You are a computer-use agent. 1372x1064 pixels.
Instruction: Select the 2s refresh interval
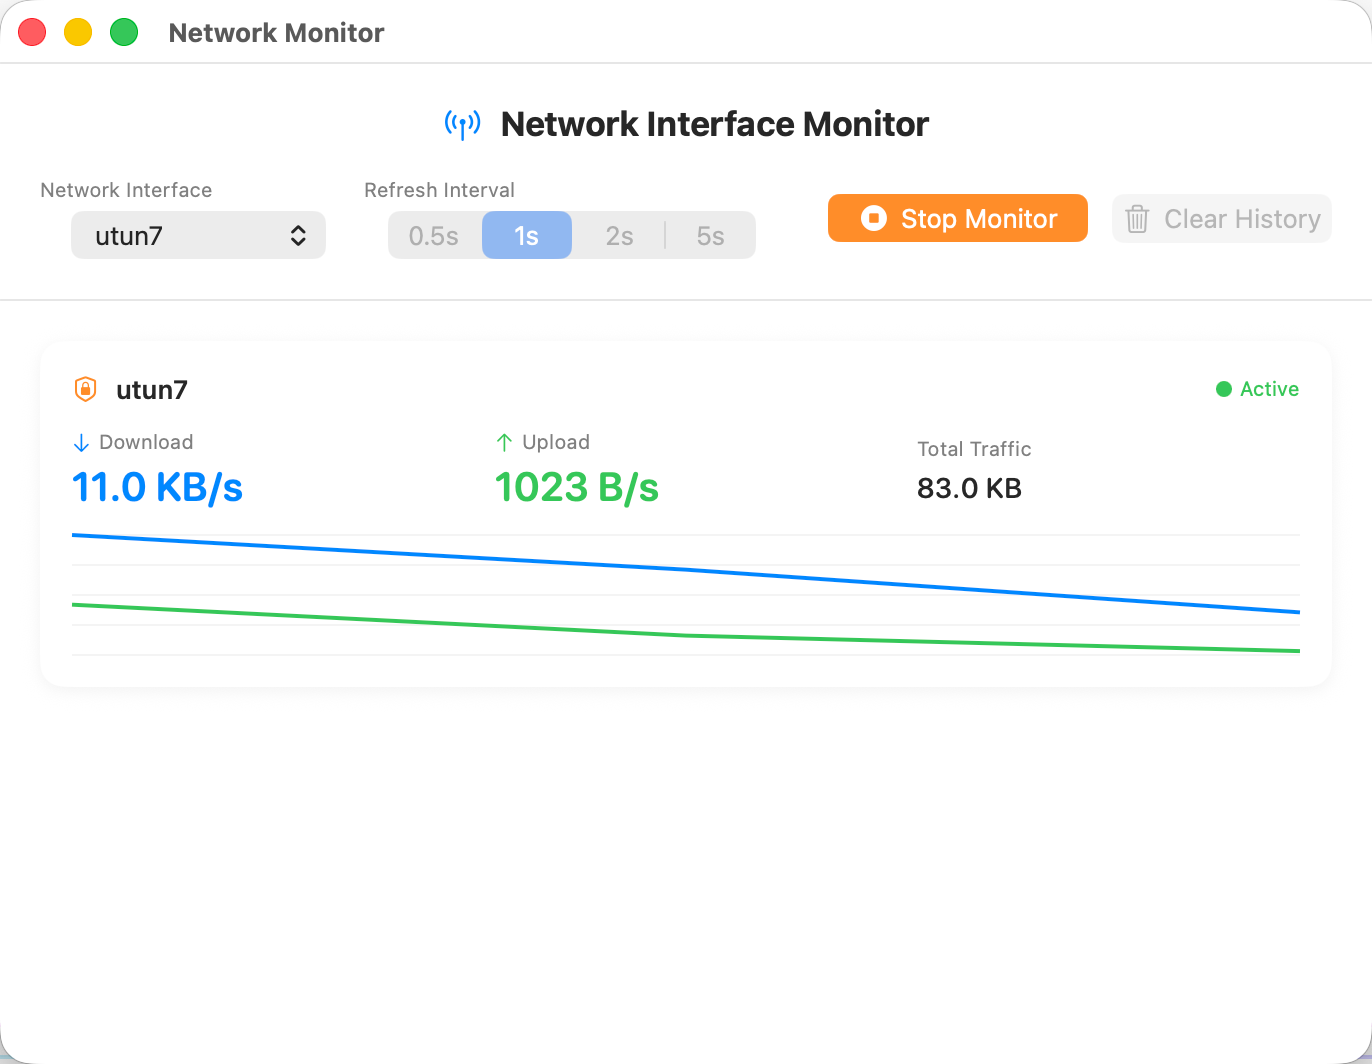point(619,235)
